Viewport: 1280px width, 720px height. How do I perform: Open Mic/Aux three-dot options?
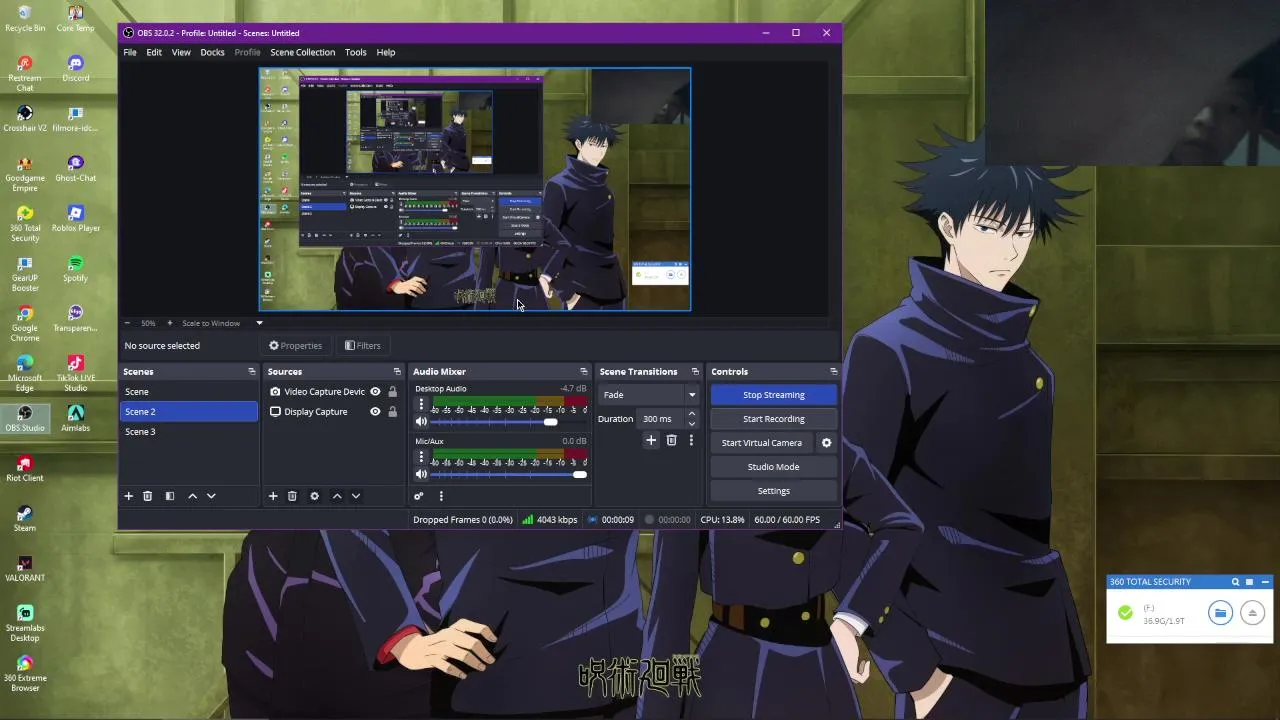click(421, 457)
